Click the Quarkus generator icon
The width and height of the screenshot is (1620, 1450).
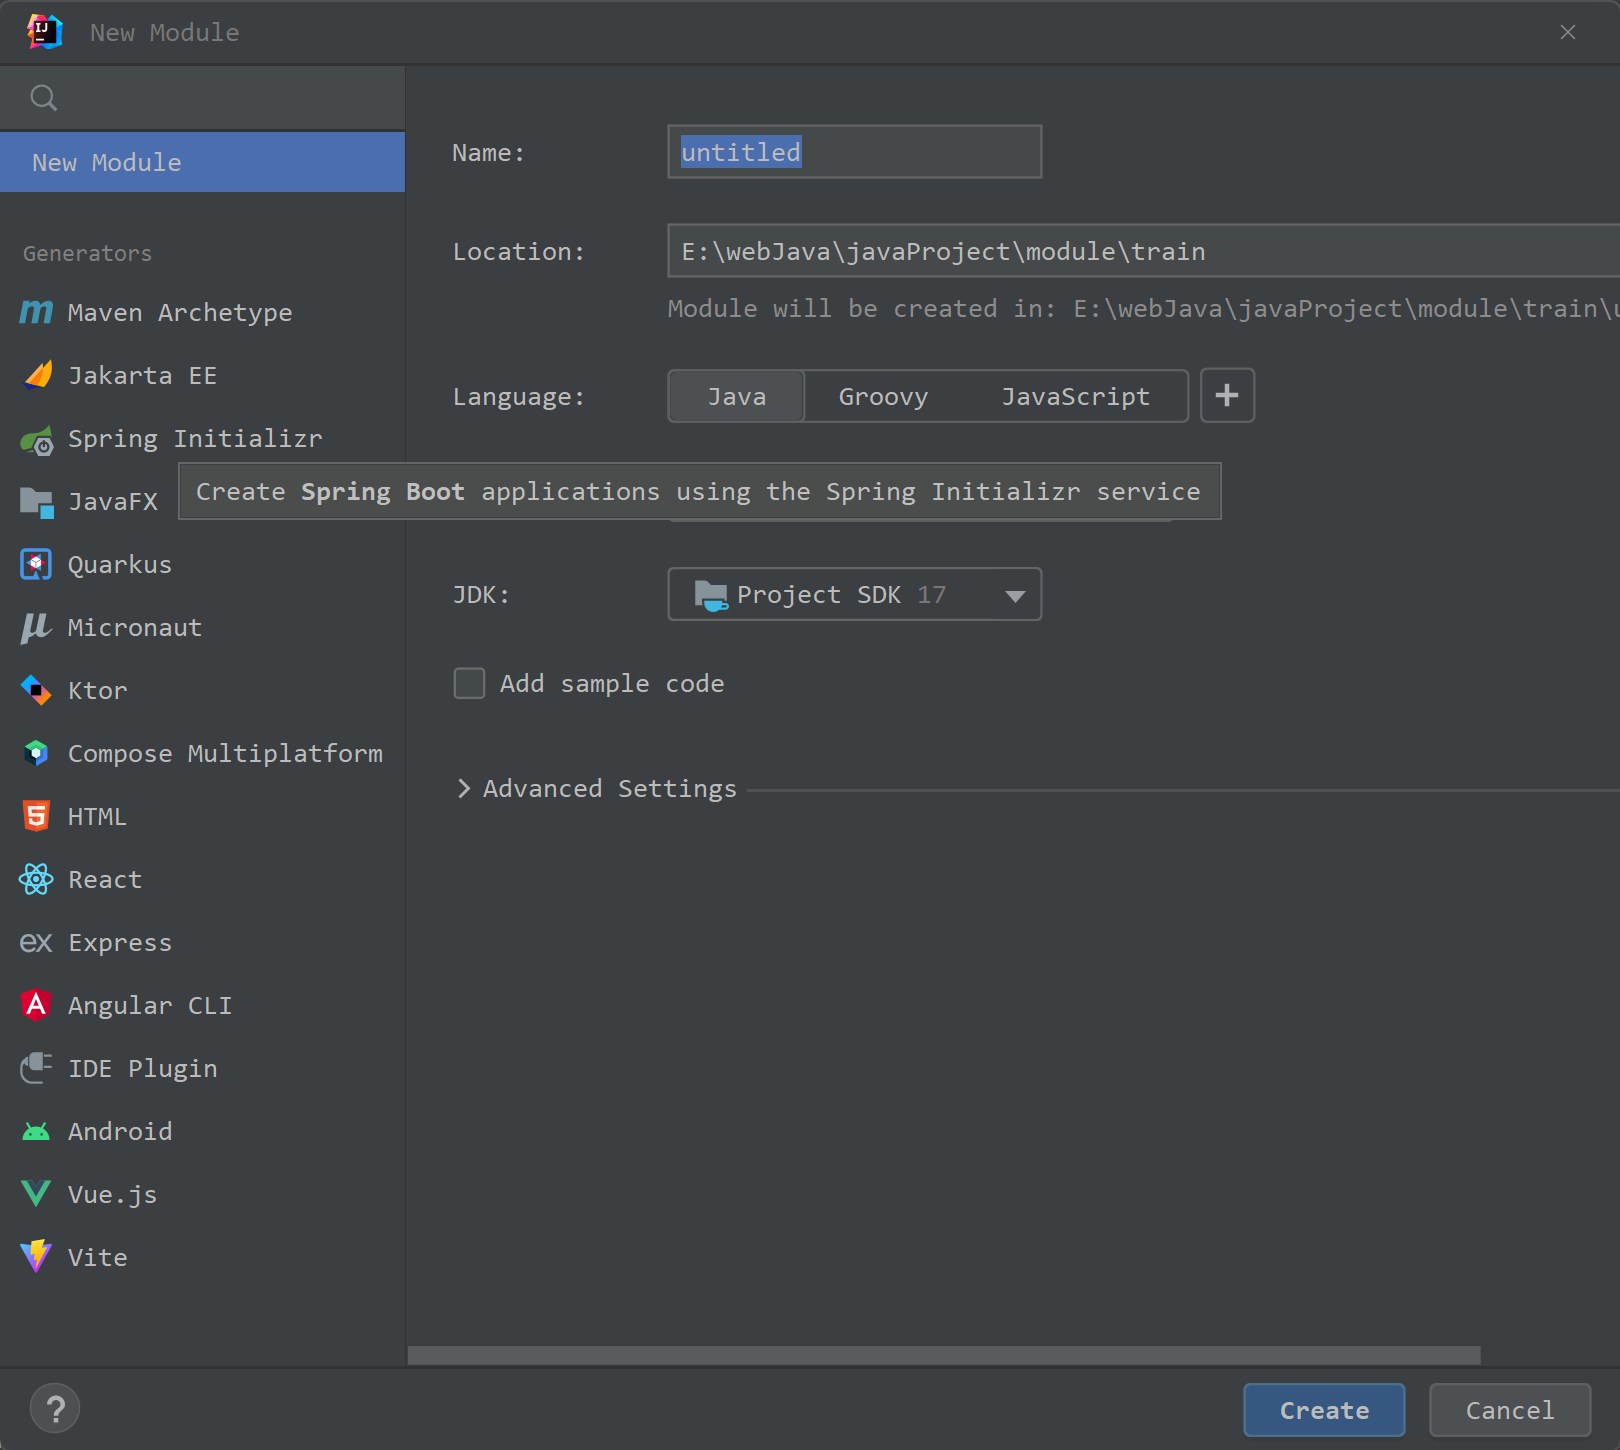36,564
